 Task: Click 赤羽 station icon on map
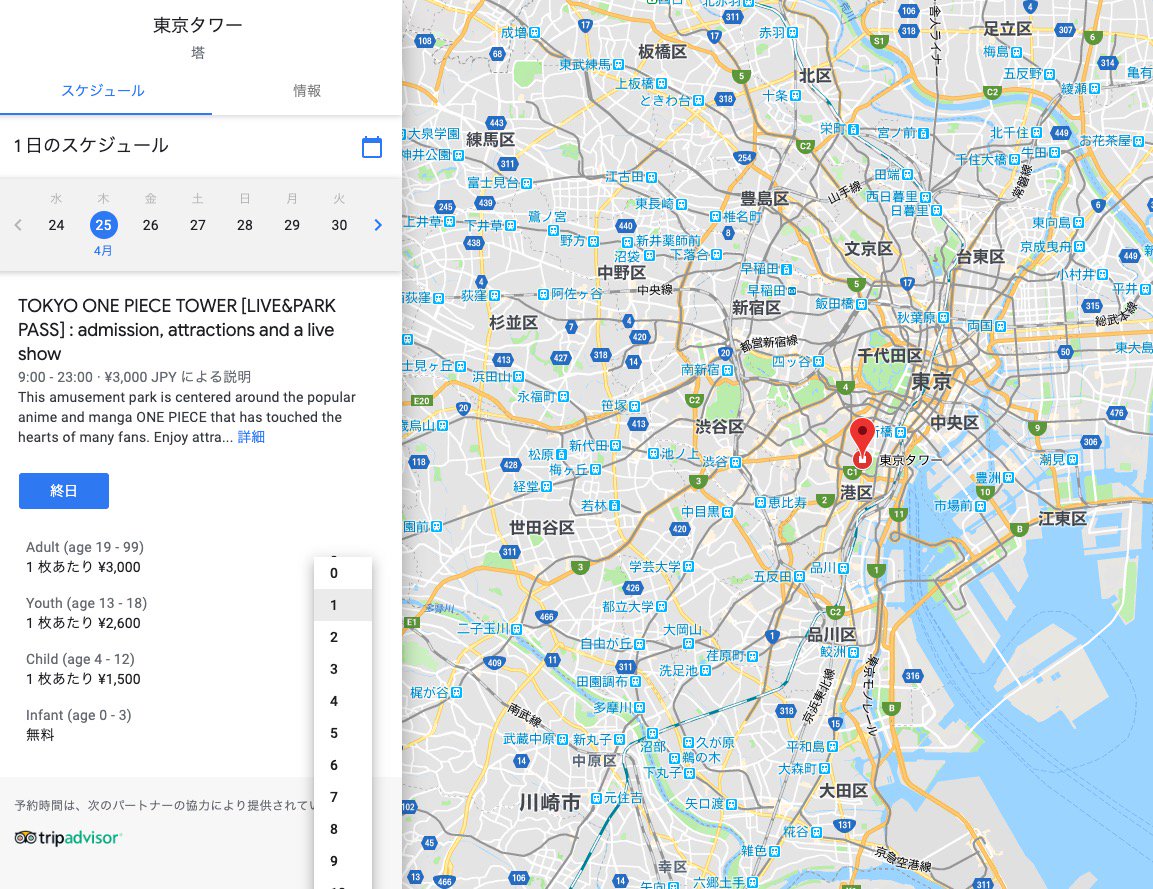792,32
